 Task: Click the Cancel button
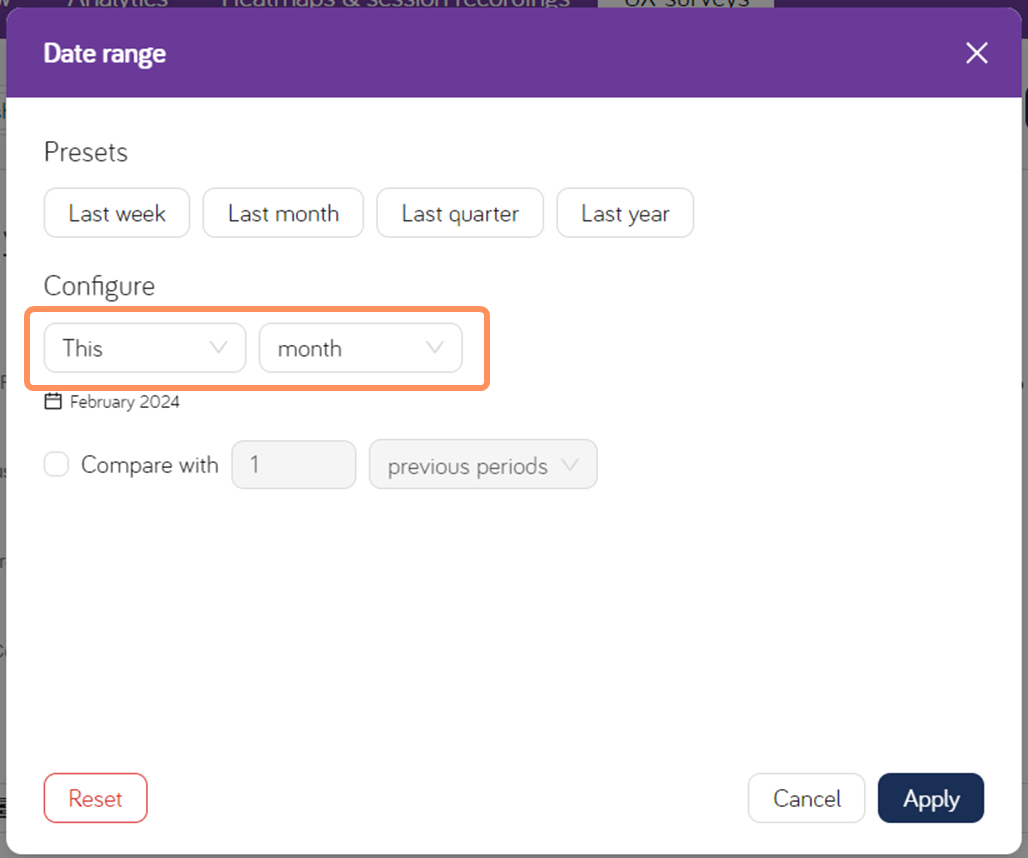(806, 798)
